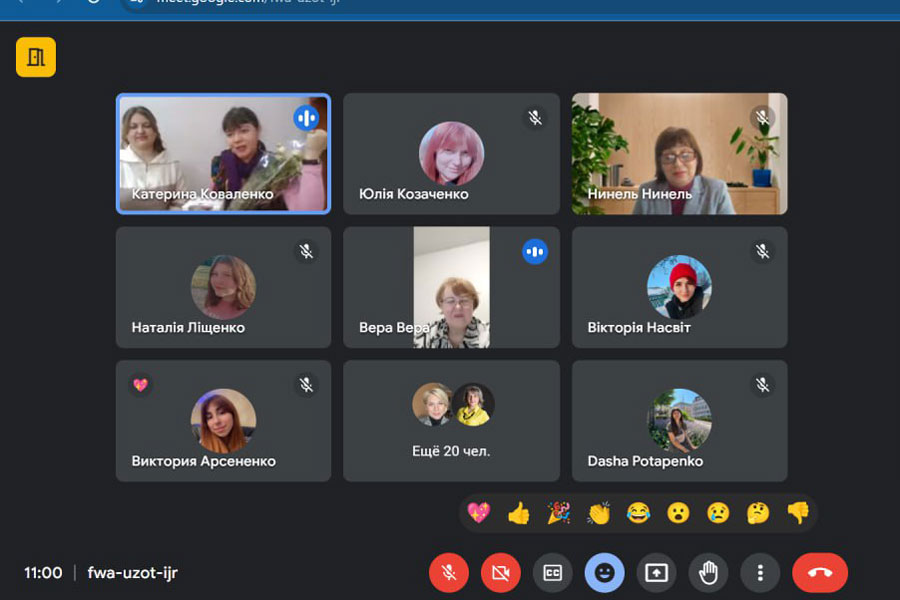
Task: Send the thumbs down reaction
Action: 798,512
